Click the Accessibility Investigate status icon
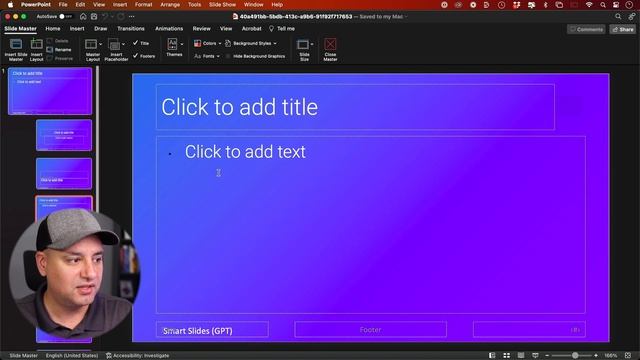This screenshot has height=360, width=640. pyautogui.click(x=109, y=356)
